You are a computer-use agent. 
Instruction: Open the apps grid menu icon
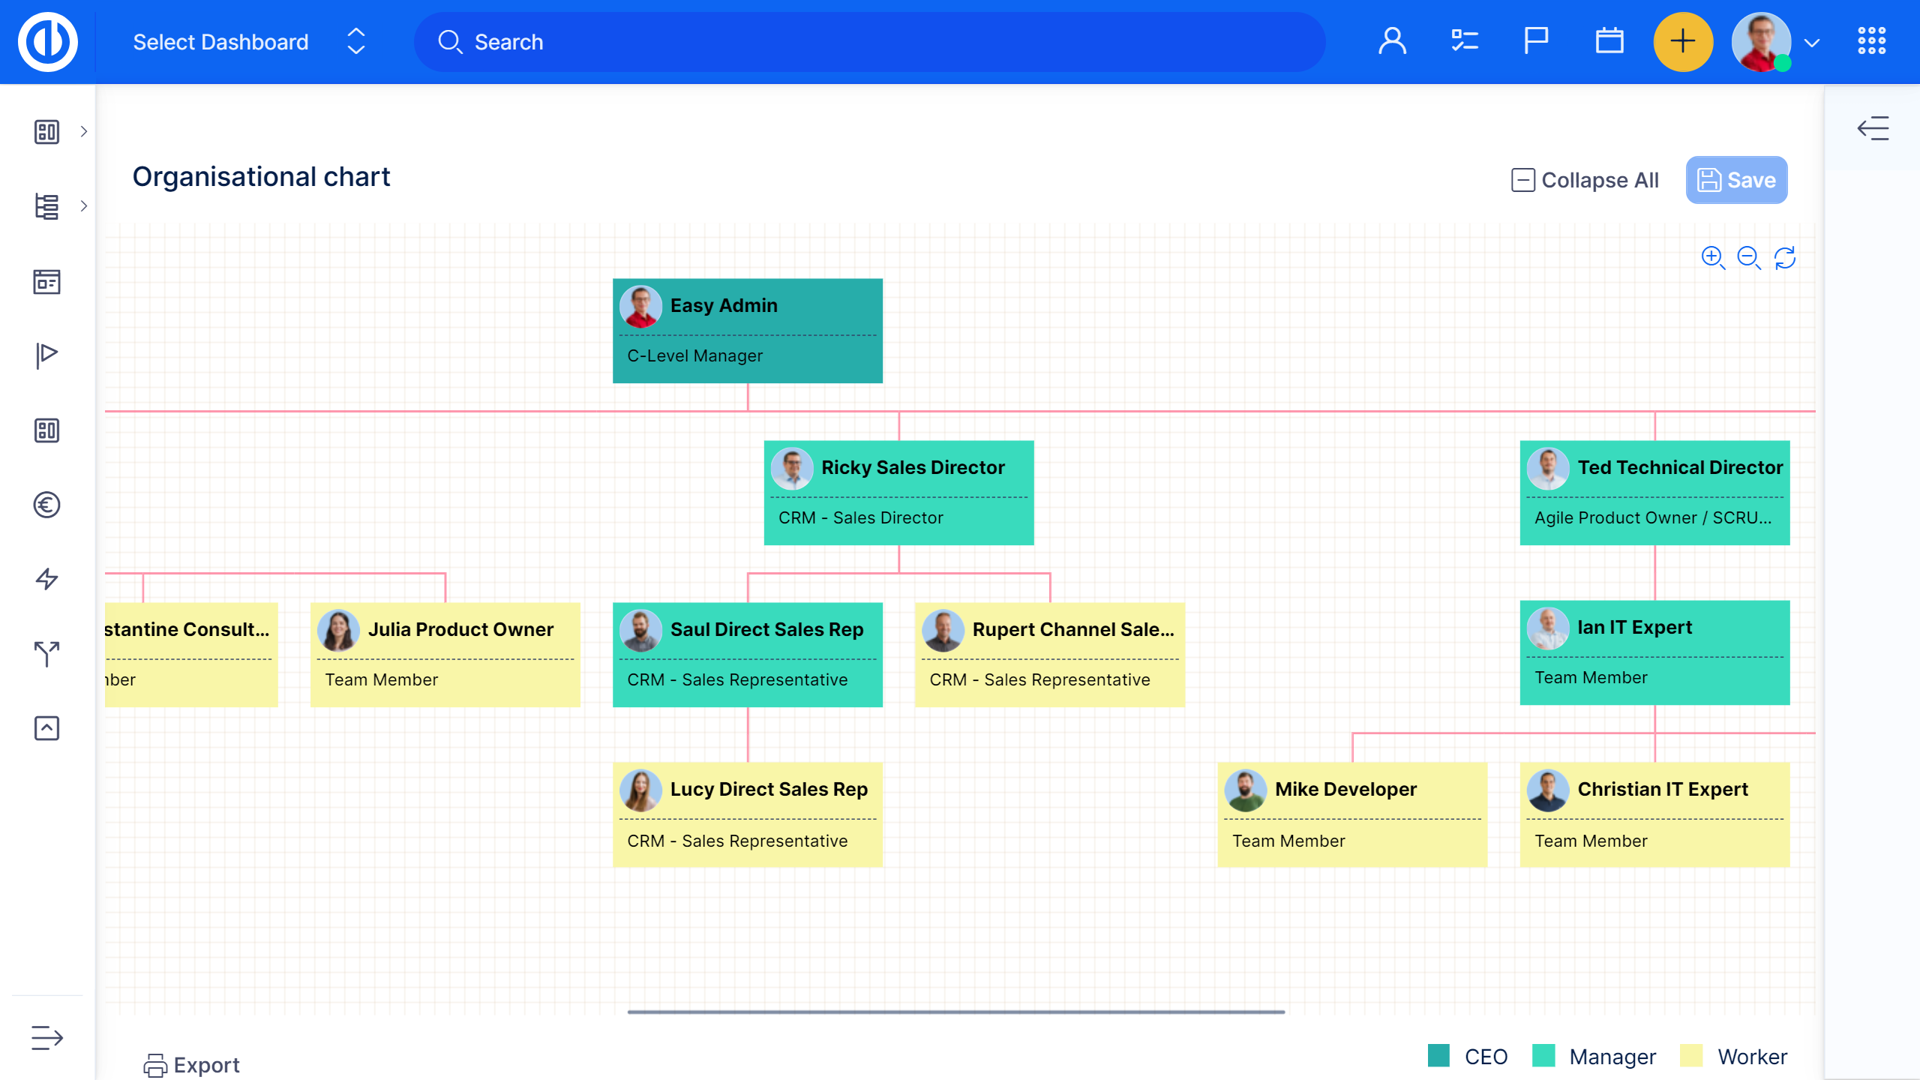[1871, 41]
